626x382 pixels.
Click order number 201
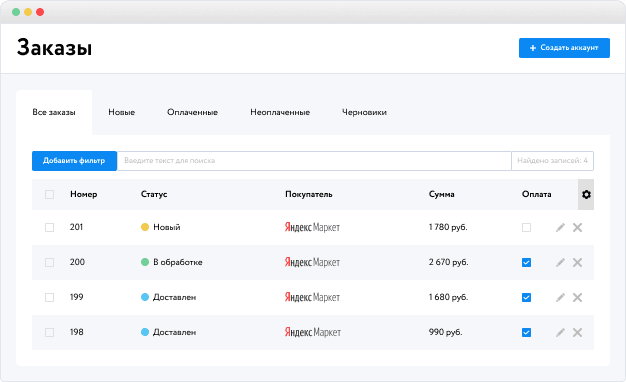[77, 227]
